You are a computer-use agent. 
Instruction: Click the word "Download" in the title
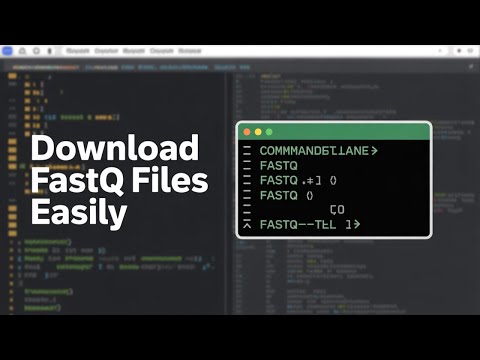coord(115,148)
